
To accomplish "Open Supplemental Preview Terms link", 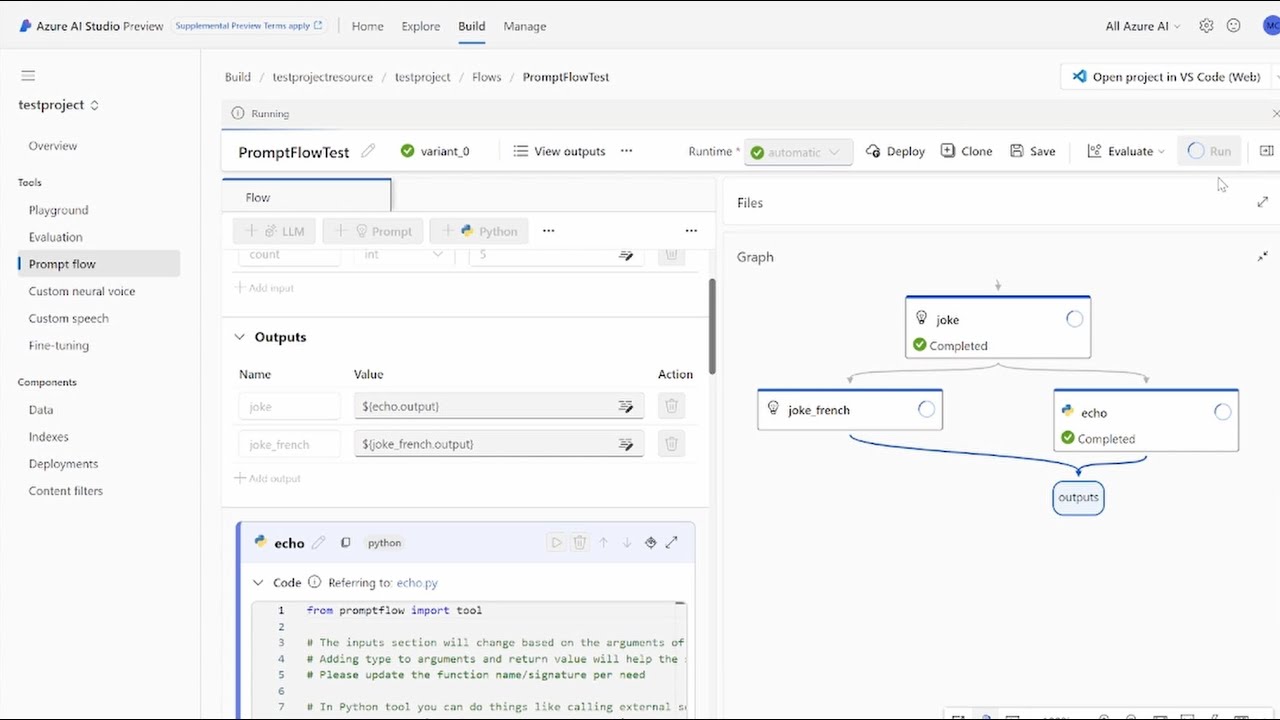I will click(249, 26).
